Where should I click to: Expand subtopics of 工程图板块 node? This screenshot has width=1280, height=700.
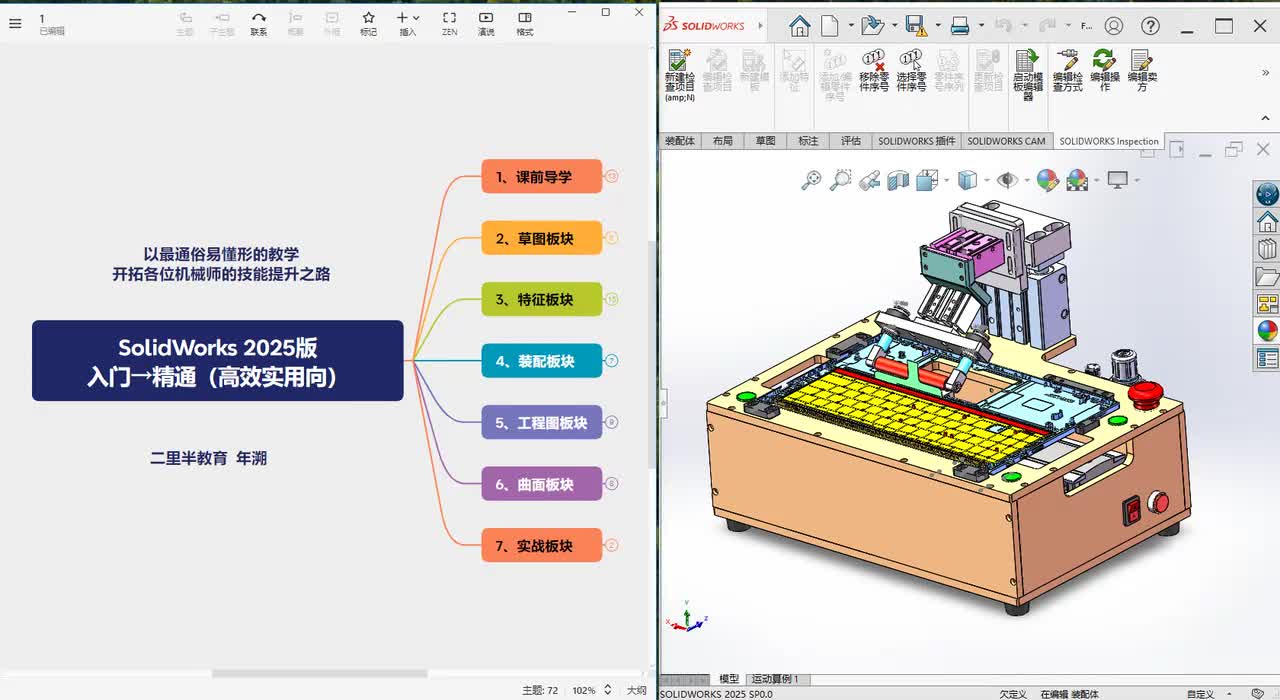coord(612,422)
